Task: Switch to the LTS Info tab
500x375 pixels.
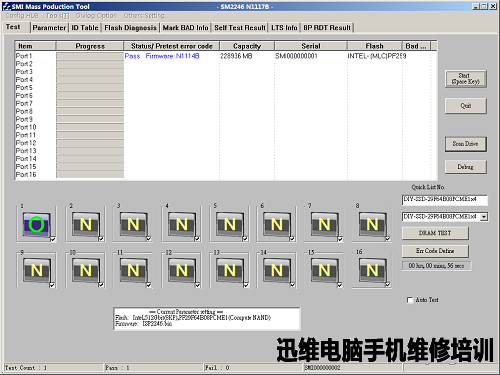Action: coord(284,28)
